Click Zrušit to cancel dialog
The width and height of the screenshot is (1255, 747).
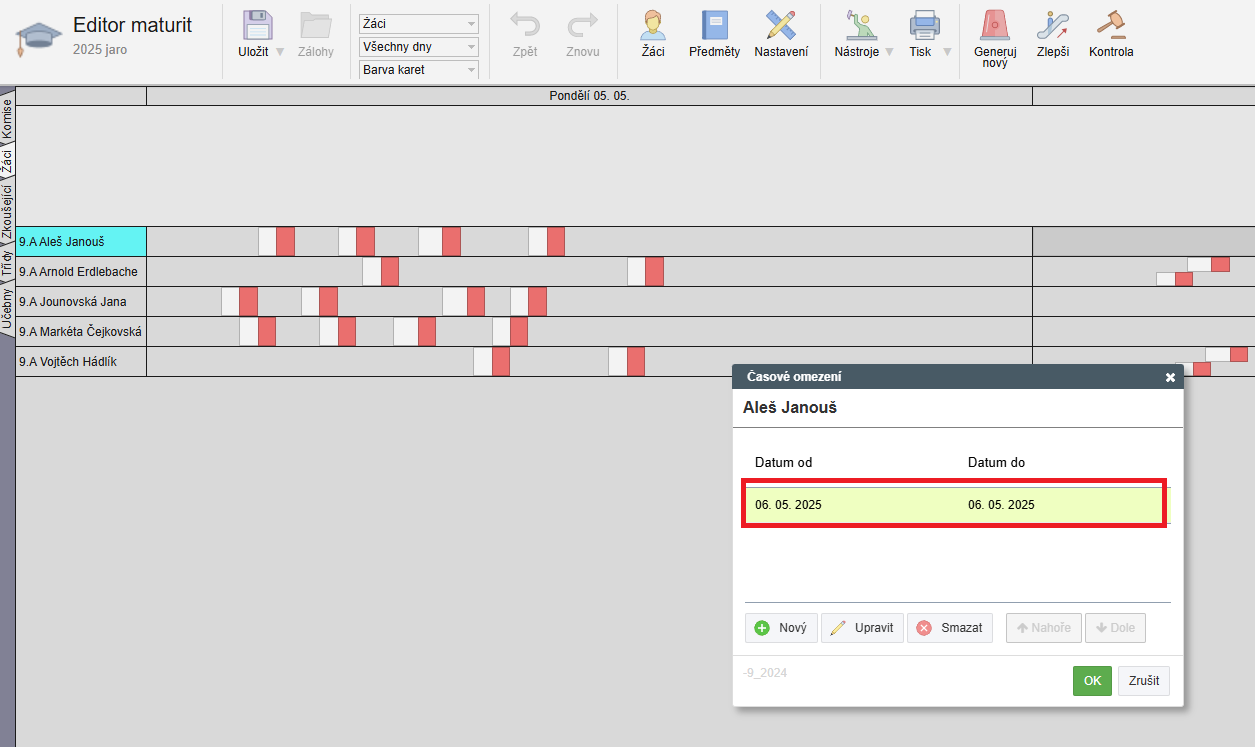(x=1144, y=681)
